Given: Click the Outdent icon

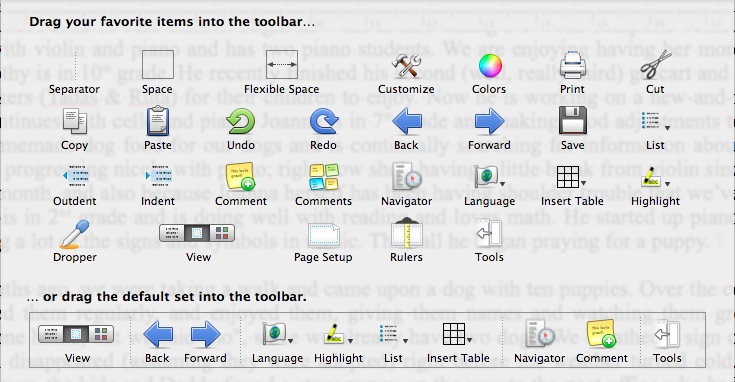Looking at the screenshot, I should point(76,176).
